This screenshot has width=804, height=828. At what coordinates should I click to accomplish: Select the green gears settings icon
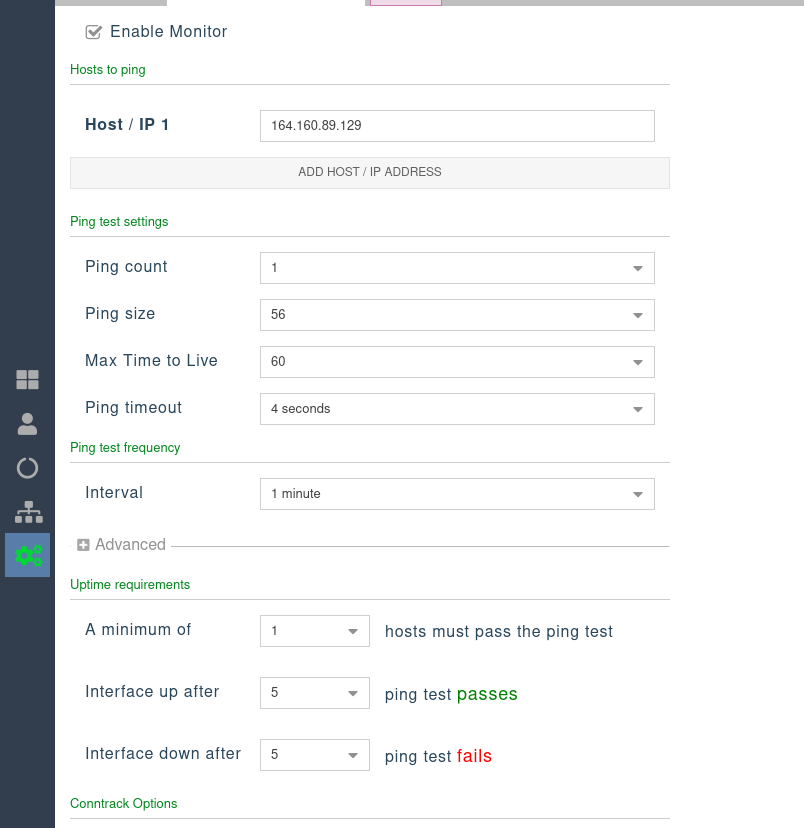(27, 555)
